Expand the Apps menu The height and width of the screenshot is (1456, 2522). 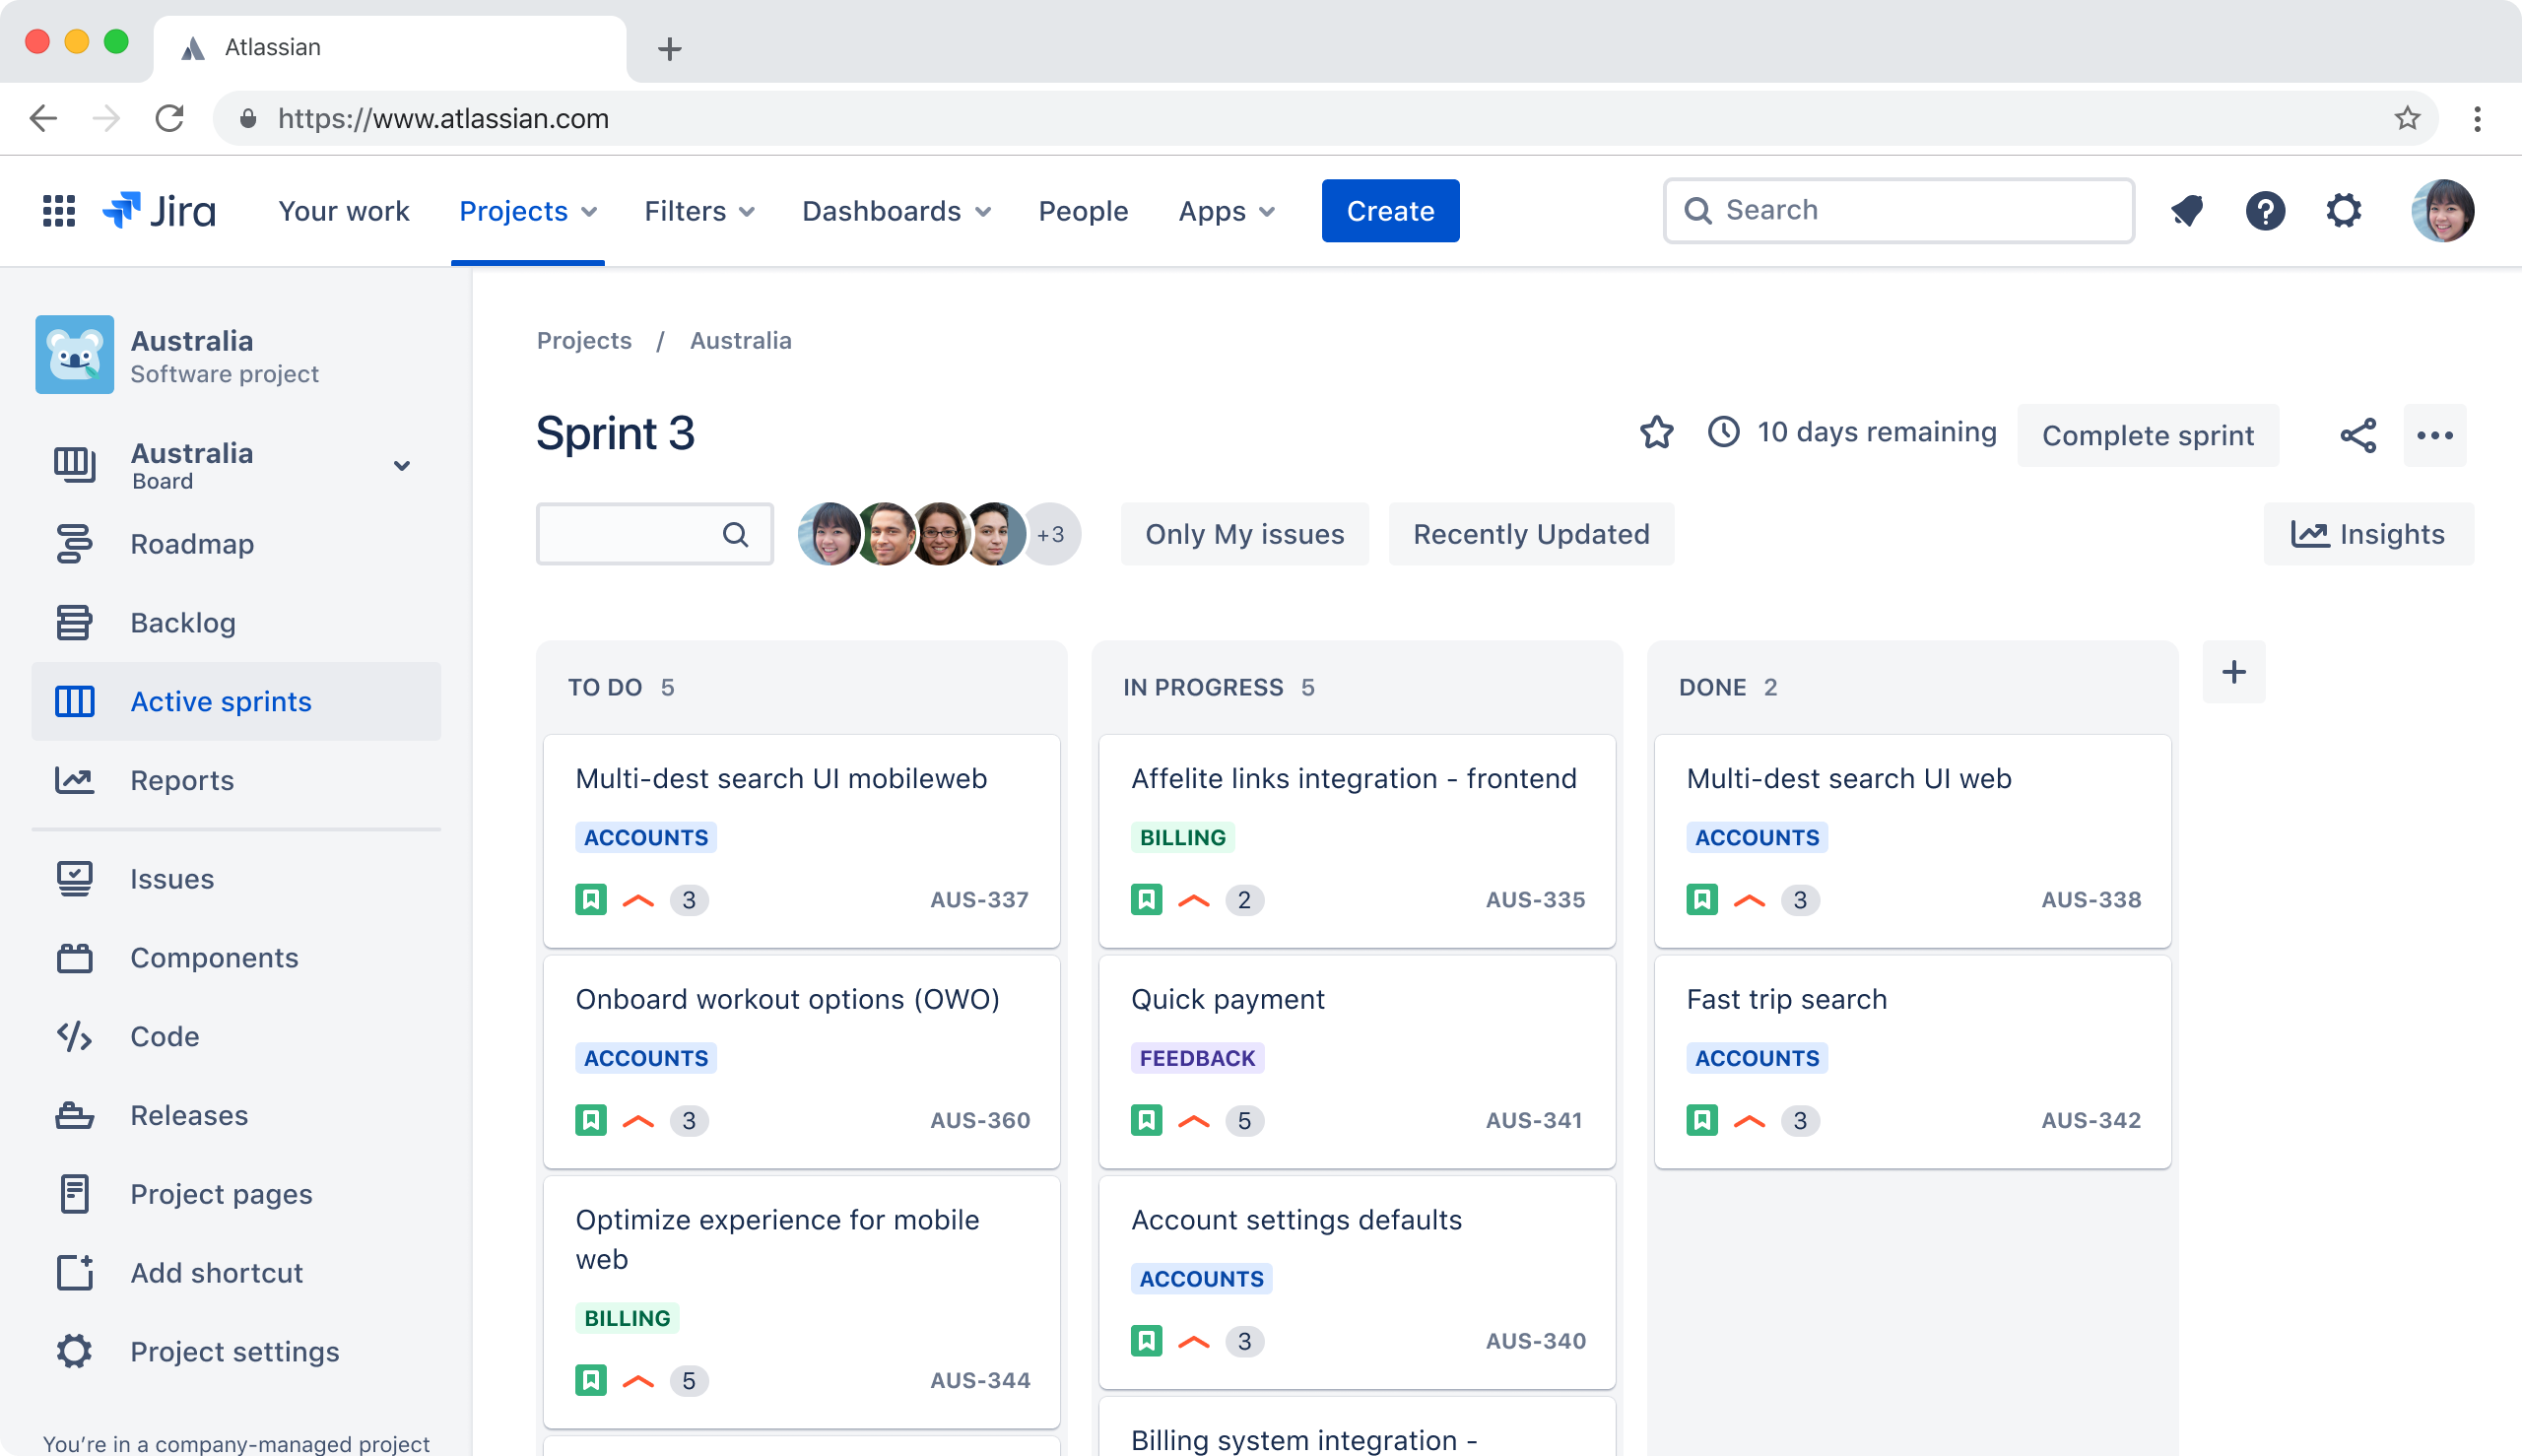coord(1226,211)
